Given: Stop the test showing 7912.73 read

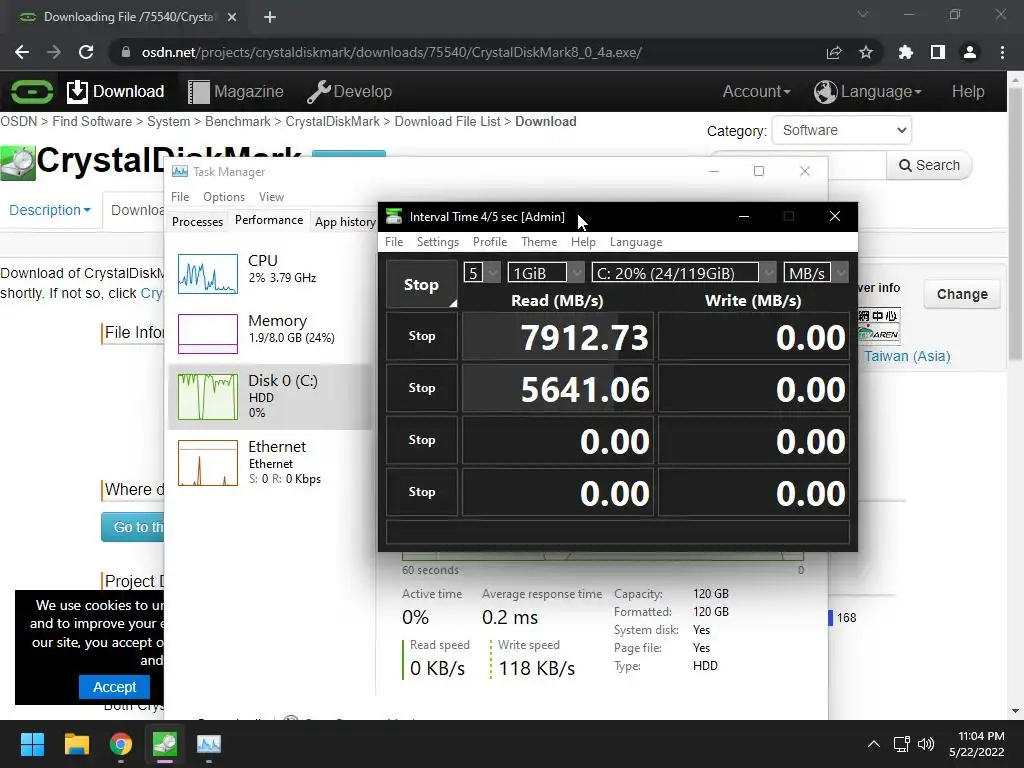Looking at the screenshot, I should click(421, 336).
